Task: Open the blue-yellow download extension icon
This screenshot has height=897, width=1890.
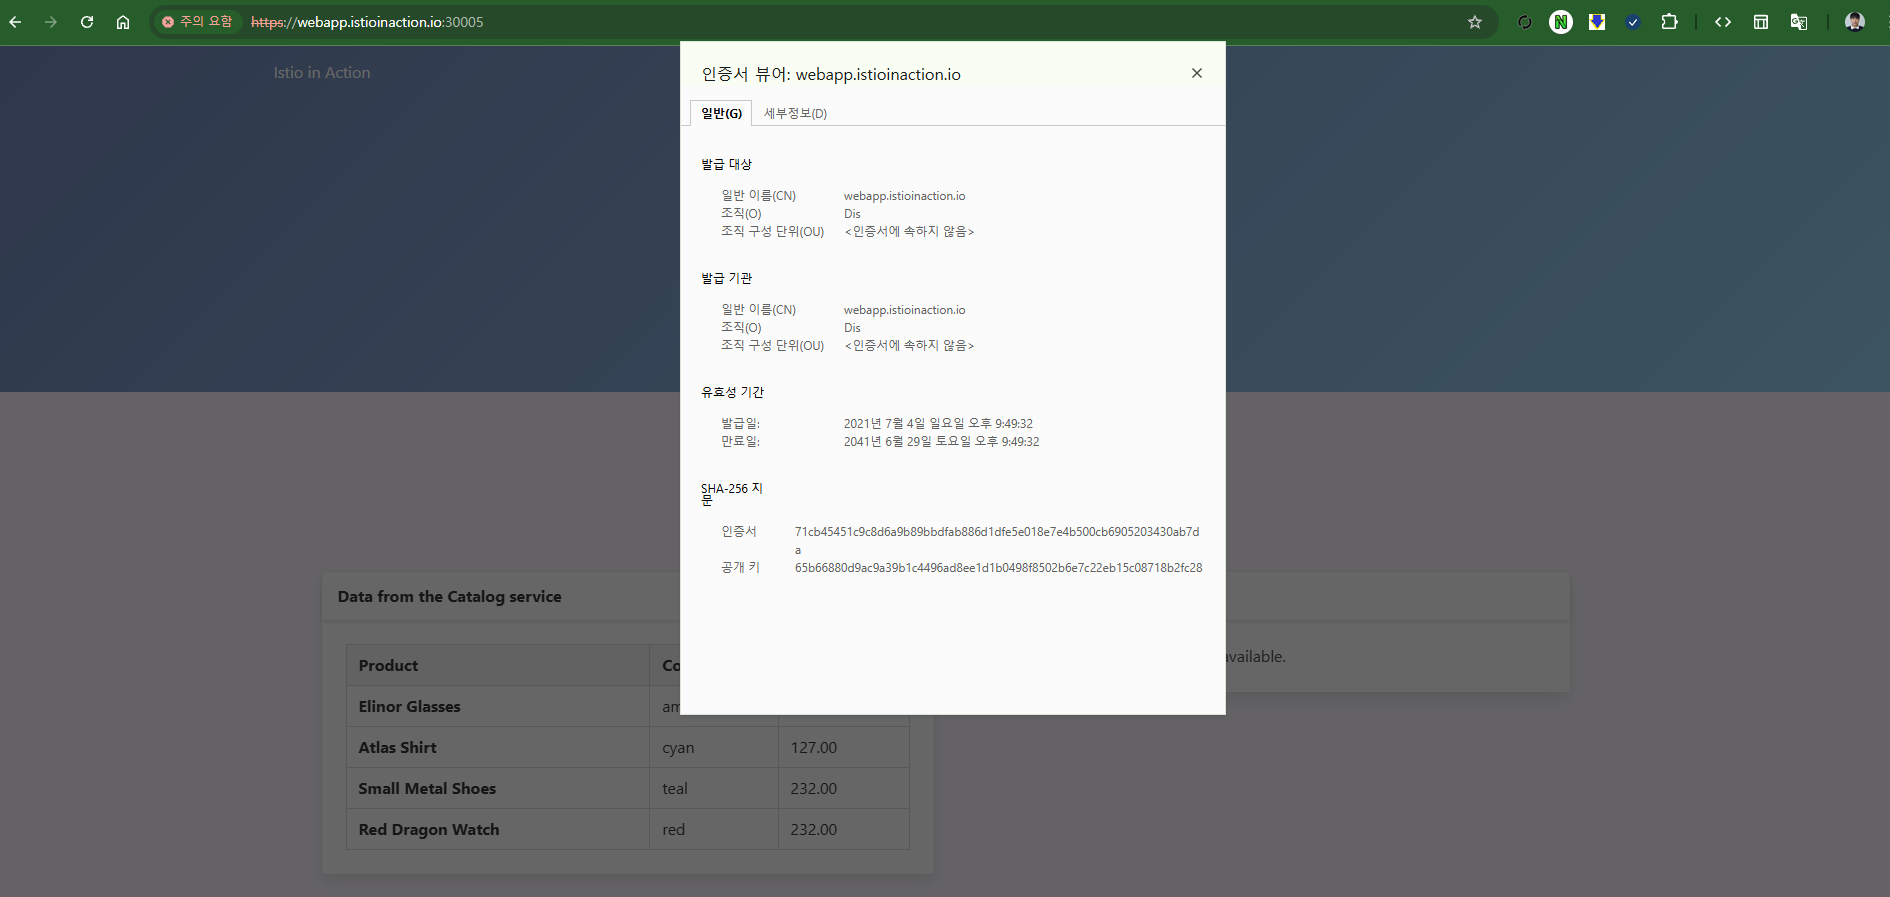Action: [1597, 22]
